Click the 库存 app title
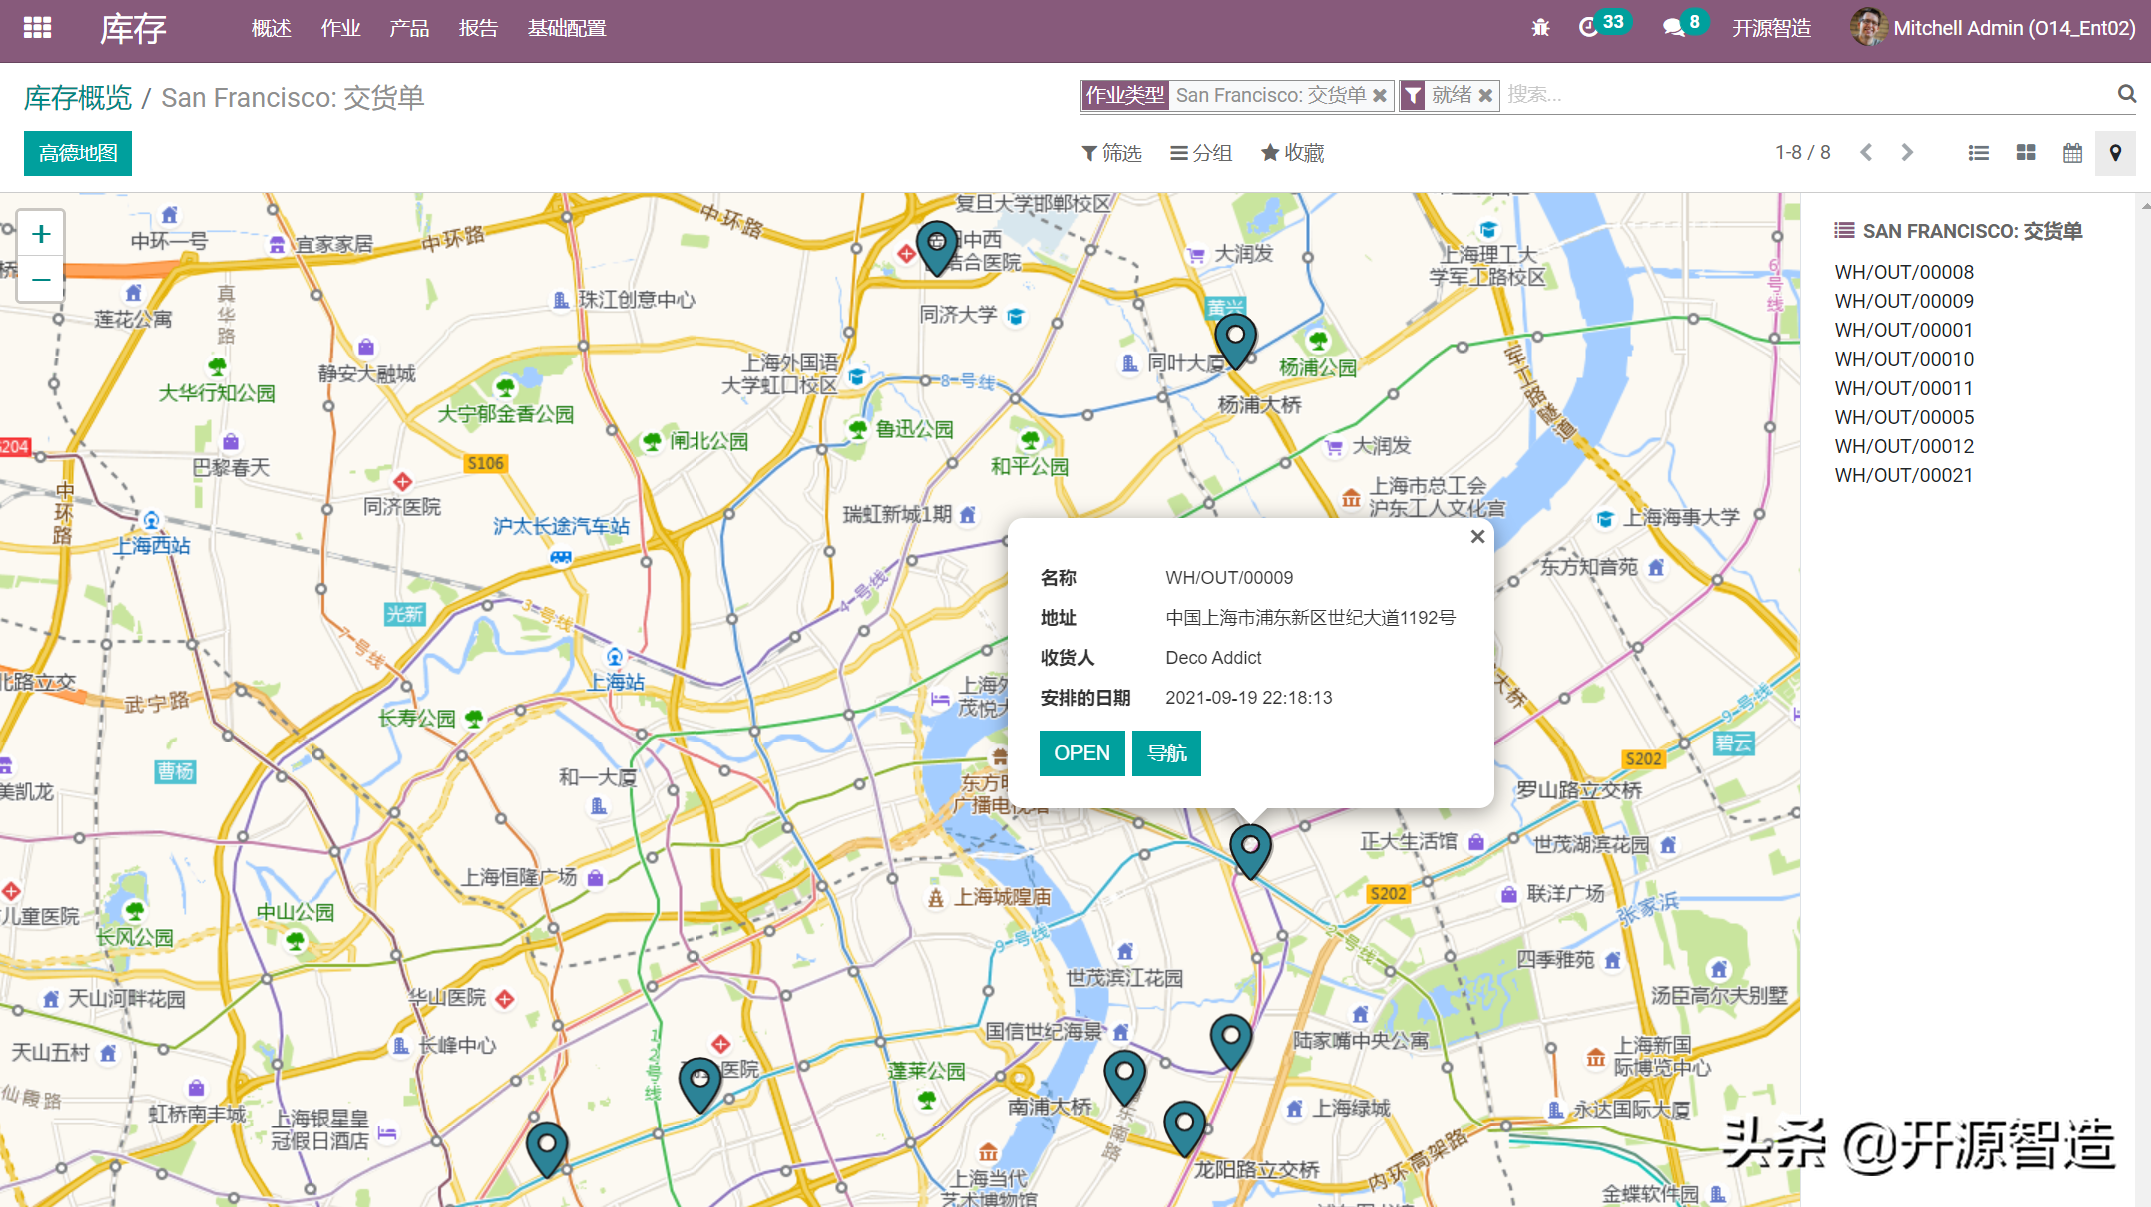The width and height of the screenshot is (2151, 1207). [133, 28]
